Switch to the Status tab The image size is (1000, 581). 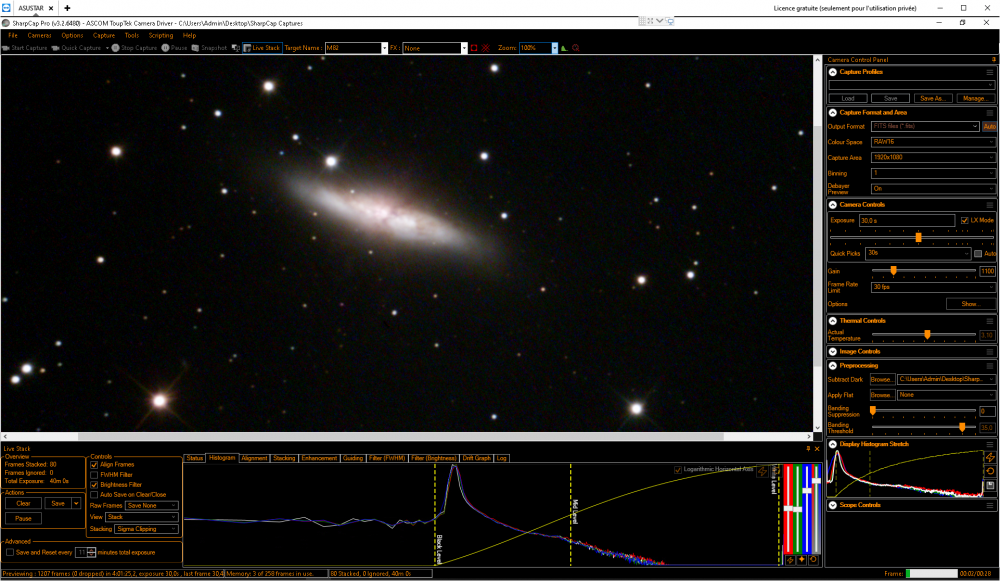tap(195, 458)
